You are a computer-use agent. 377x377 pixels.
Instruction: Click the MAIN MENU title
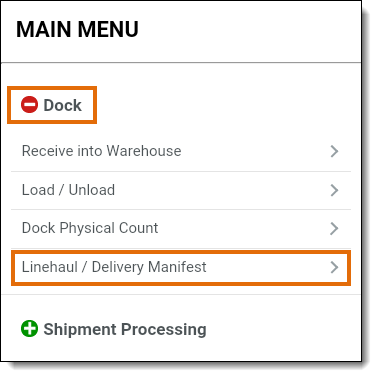point(77,29)
